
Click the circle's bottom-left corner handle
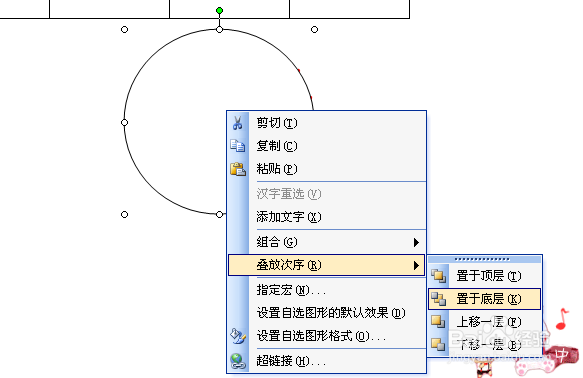coord(125,214)
